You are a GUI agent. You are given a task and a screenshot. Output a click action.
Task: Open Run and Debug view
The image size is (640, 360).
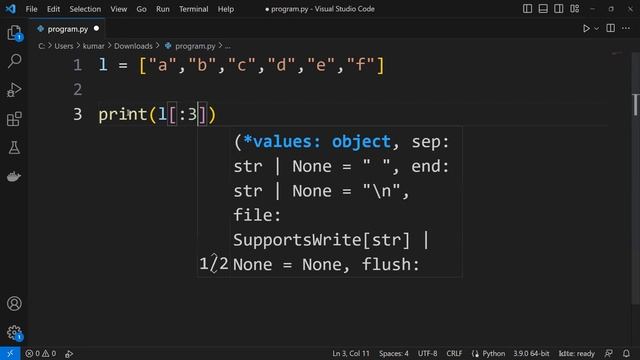pyautogui.click(x=14, y=90)
